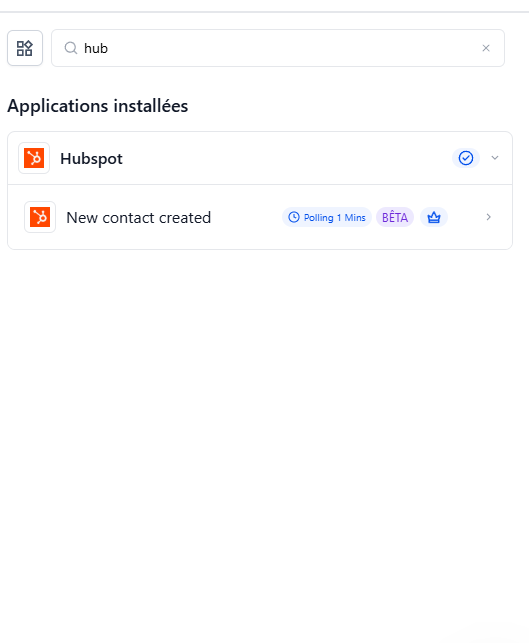This screenshot has height=643, width=529.
Task: Focus the search field containing hub
Action: pyautogui.click(x=278, y=48)
